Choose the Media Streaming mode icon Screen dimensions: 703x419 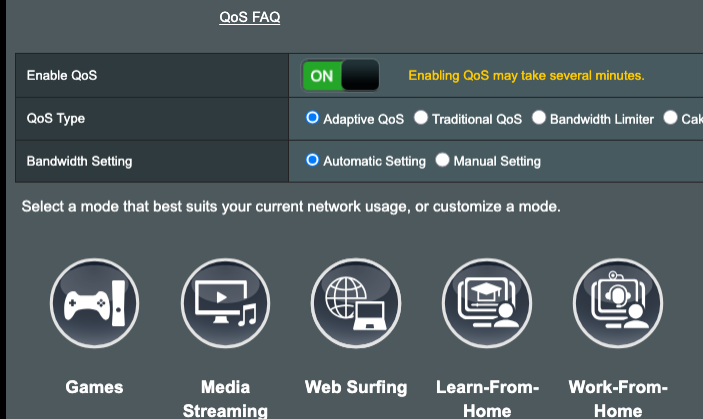click(225, 301)
